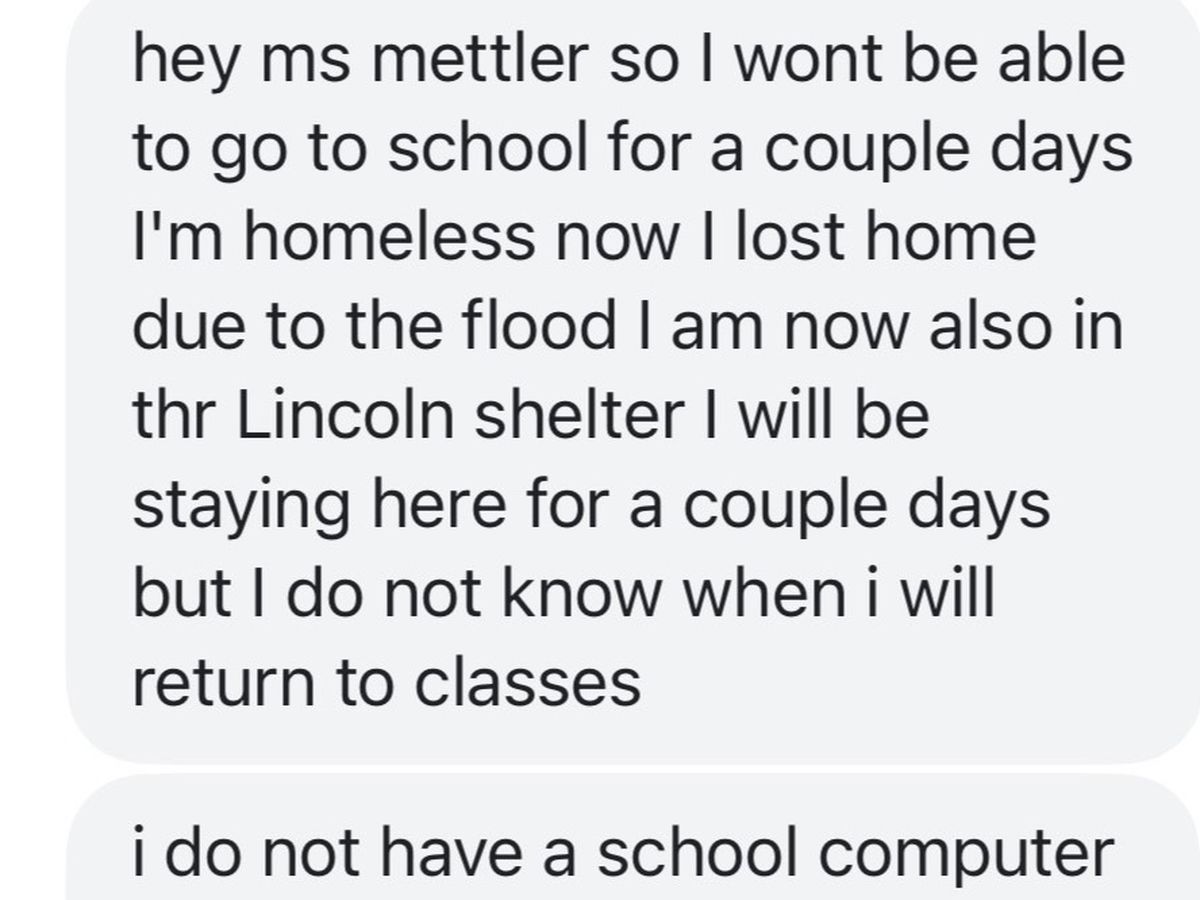Click the word 'able' in the first line
The height and width of the screenshot is (900, 1200).
coord(1068,59)
